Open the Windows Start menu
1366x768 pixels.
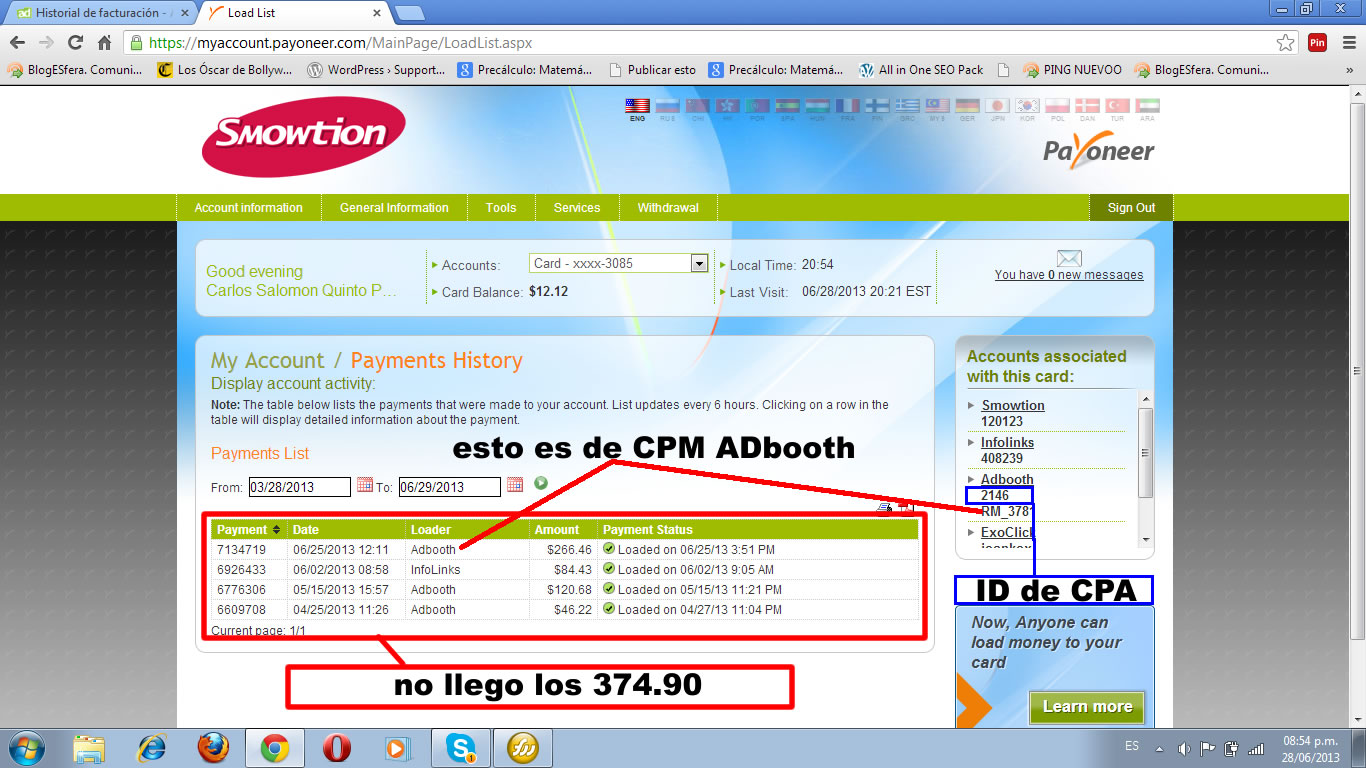click(x=26, y=748)
